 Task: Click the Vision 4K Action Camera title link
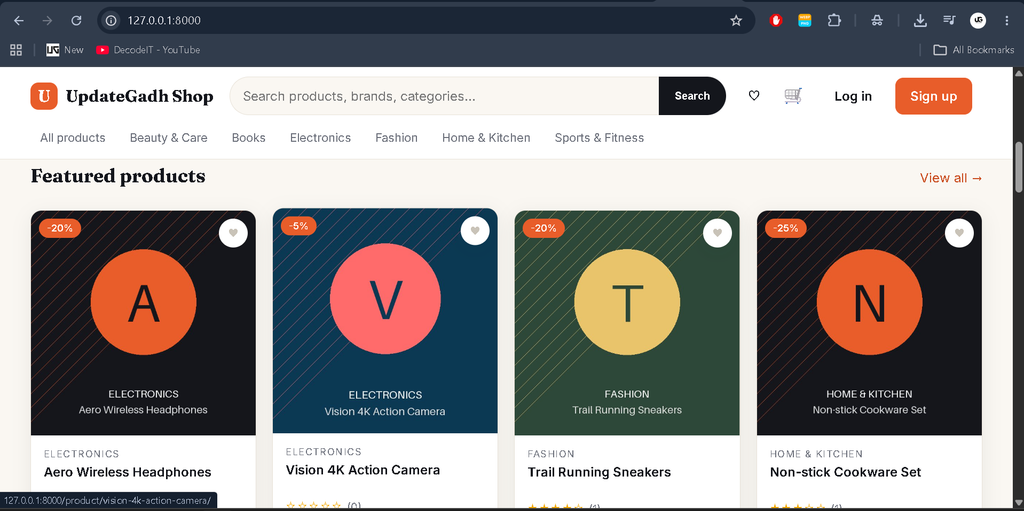point(363,470)
